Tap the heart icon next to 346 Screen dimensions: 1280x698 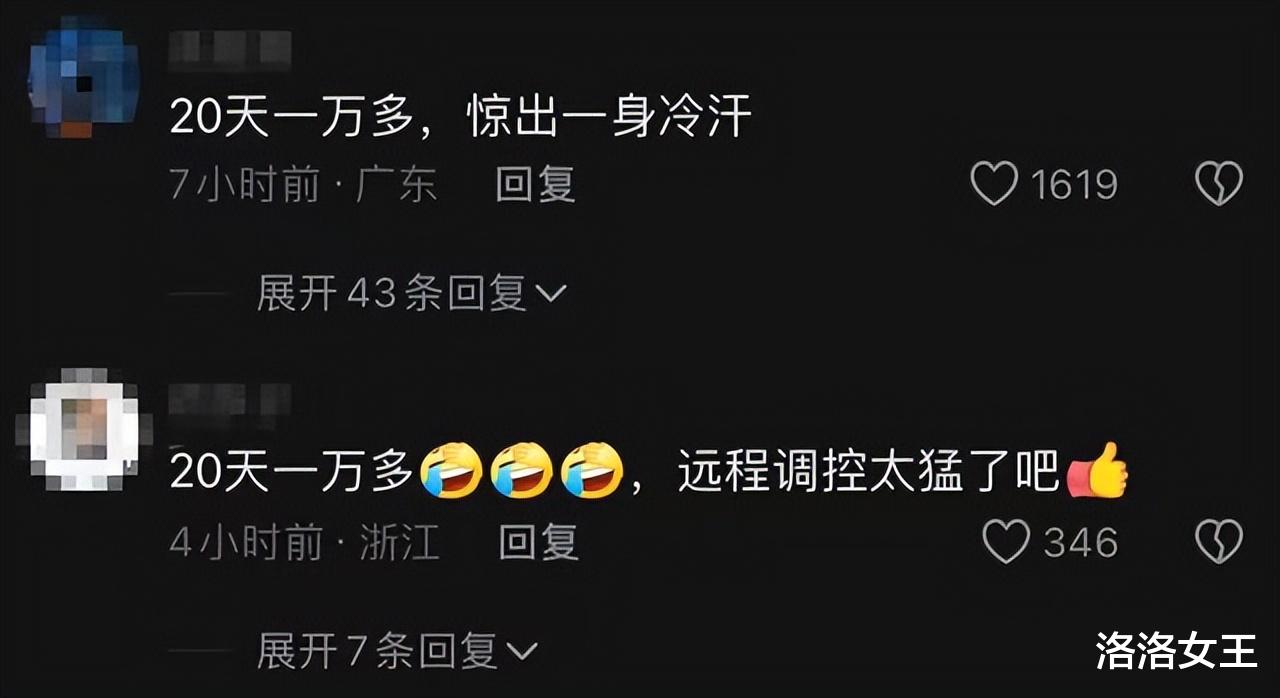click(1006, 542)
